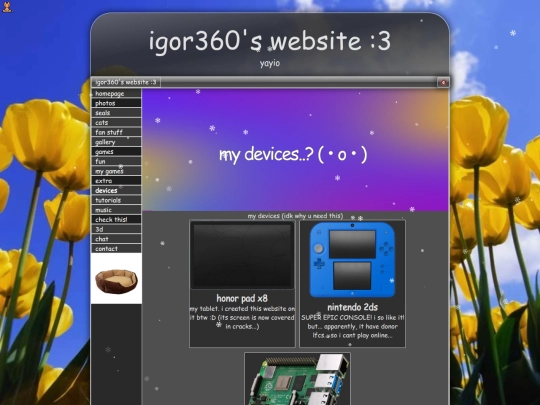Select fan stuff in sidebar
Viewport: 540px width, 405px height.
[x=116, y=132]
